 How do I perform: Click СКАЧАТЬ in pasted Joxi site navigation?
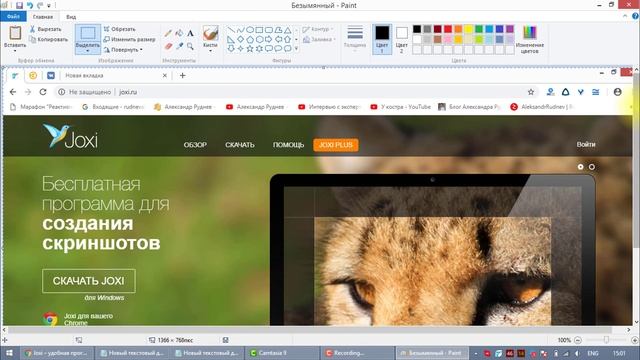(x=240, y=145)
